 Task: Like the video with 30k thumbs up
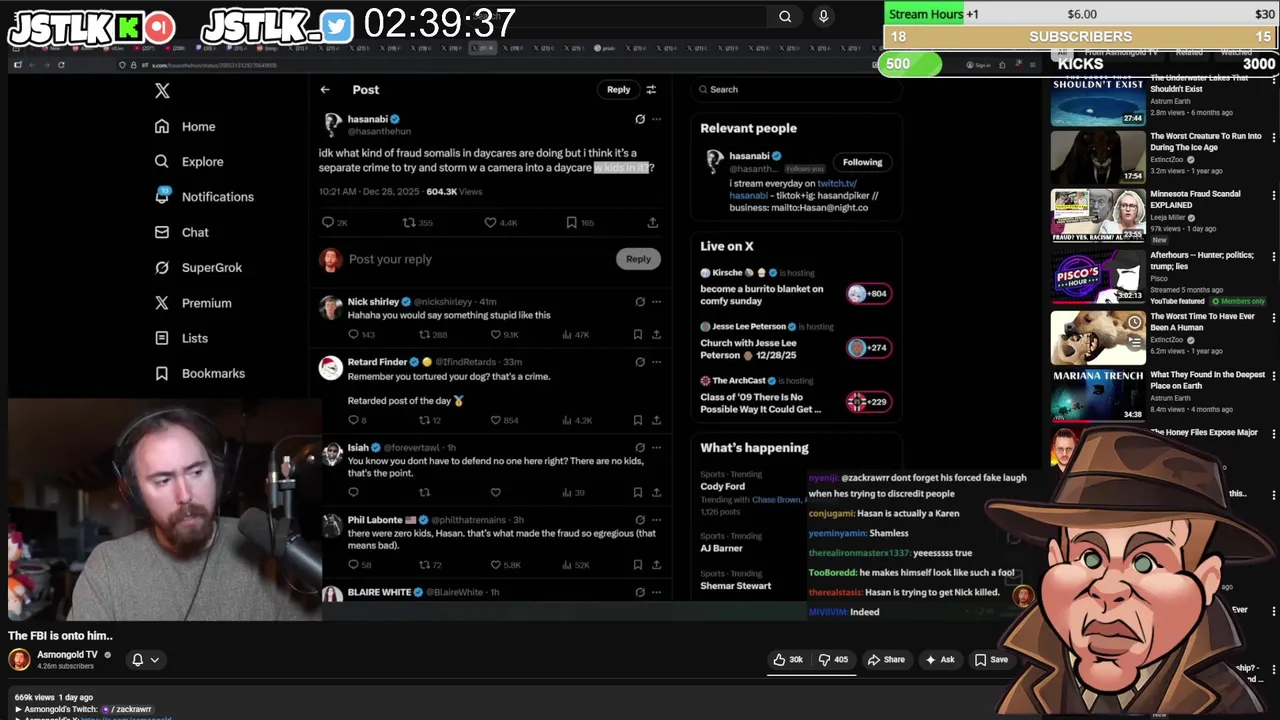(788, 660)
